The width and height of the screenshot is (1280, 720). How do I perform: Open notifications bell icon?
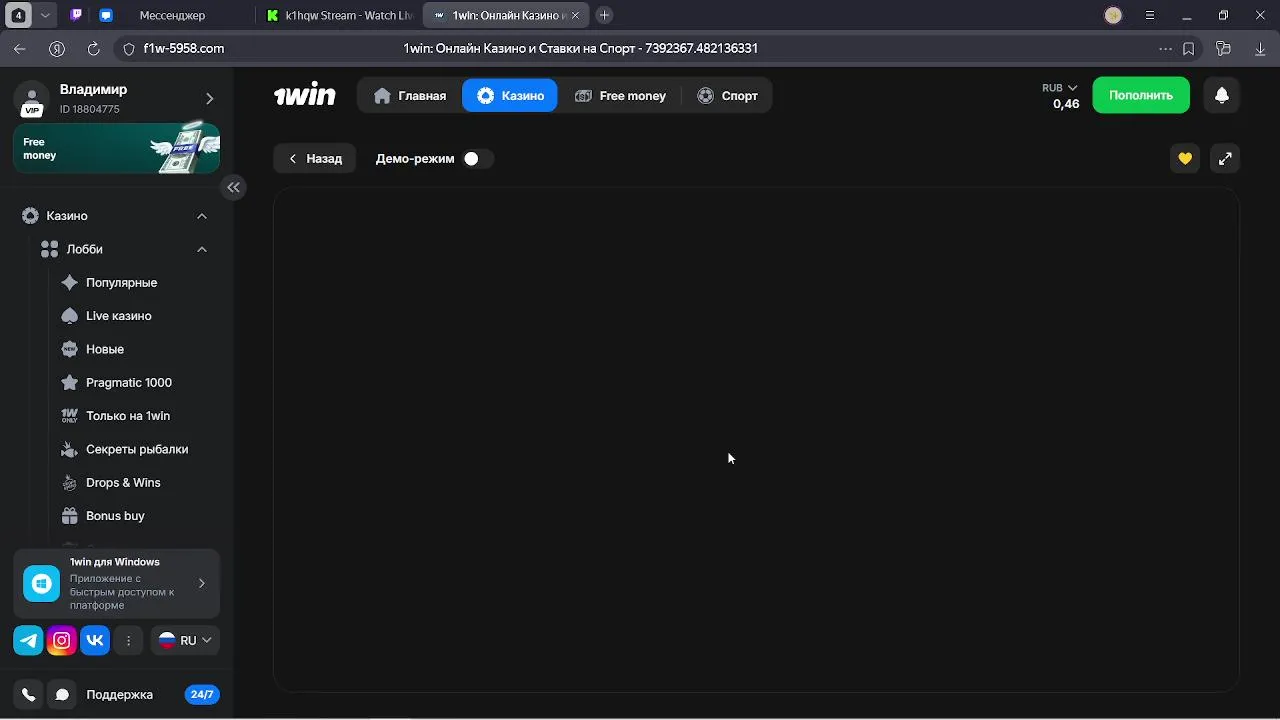coord(1221,95)
